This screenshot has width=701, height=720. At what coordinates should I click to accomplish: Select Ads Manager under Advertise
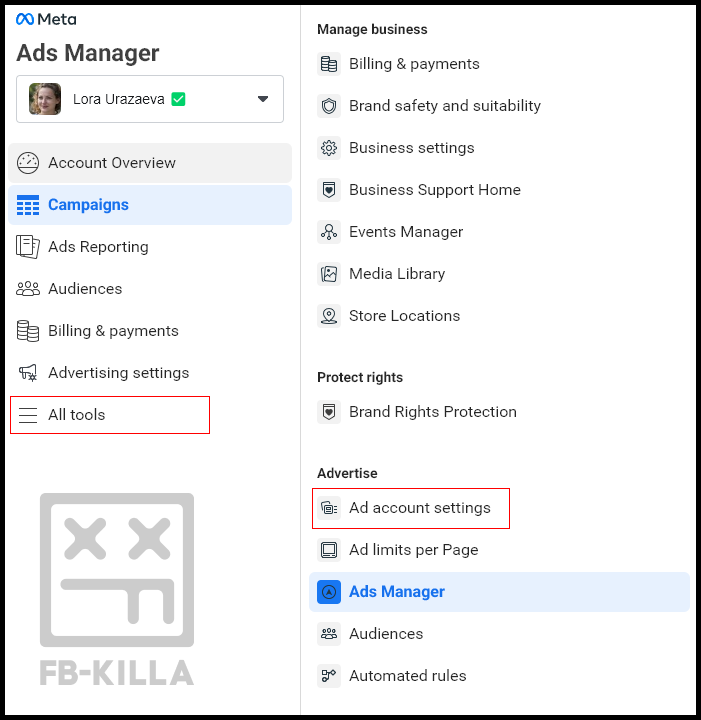pyautogui.click(x=397, y=592)
